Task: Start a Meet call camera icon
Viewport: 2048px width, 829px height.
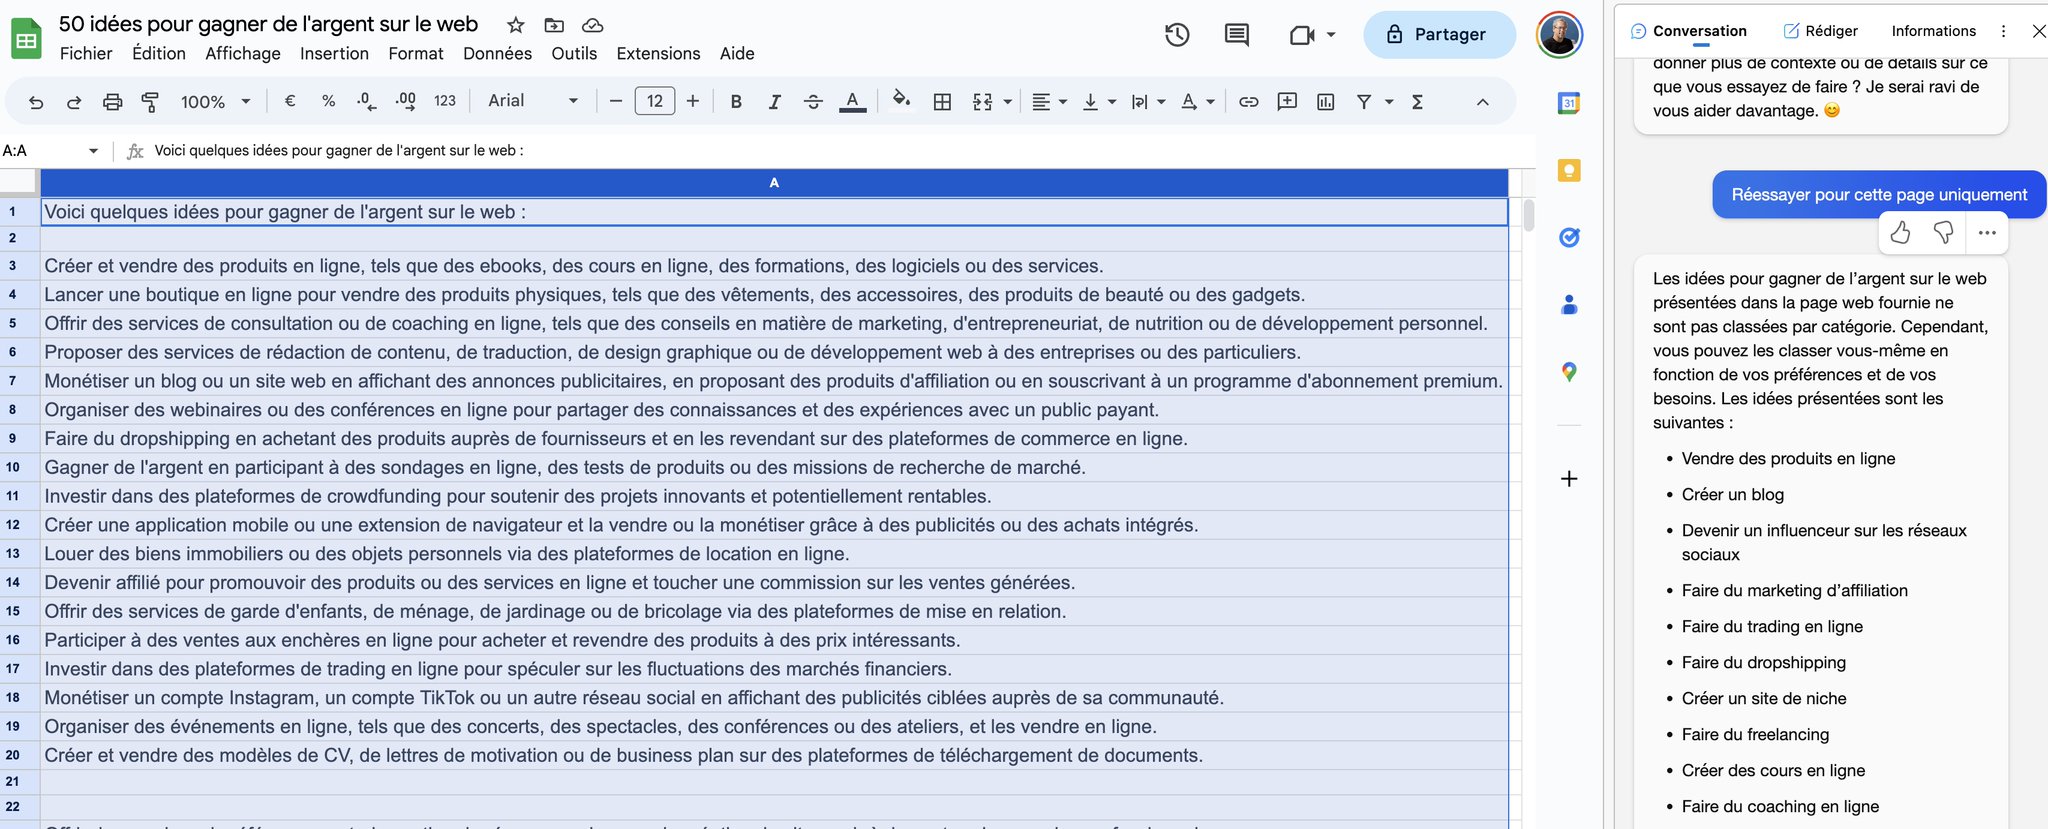Action: pos(1302,35)
